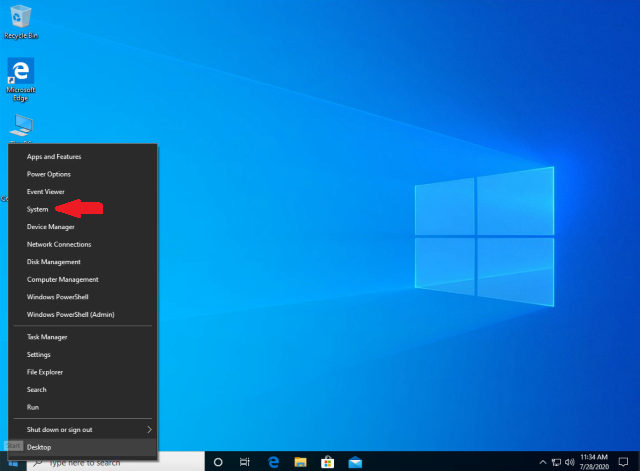Open File Explorer menu entry
This screenshot has width=640, height=471.
click(x=82, y=372)
